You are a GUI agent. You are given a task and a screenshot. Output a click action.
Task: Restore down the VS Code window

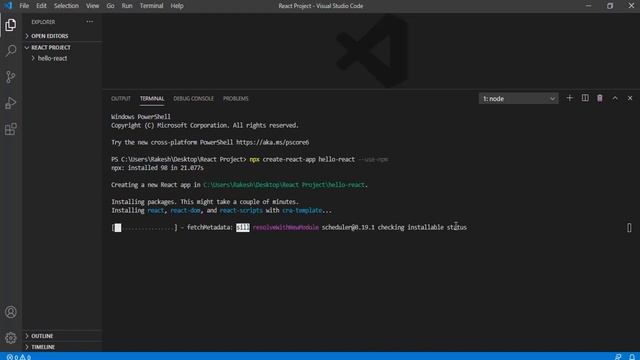pos(610,6)
